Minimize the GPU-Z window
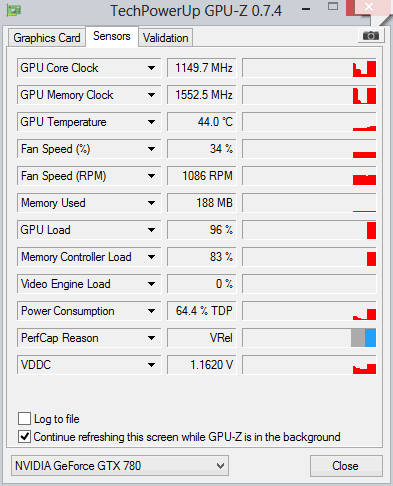This screenshot has width=393, height=486. click(x=306, y=10)
